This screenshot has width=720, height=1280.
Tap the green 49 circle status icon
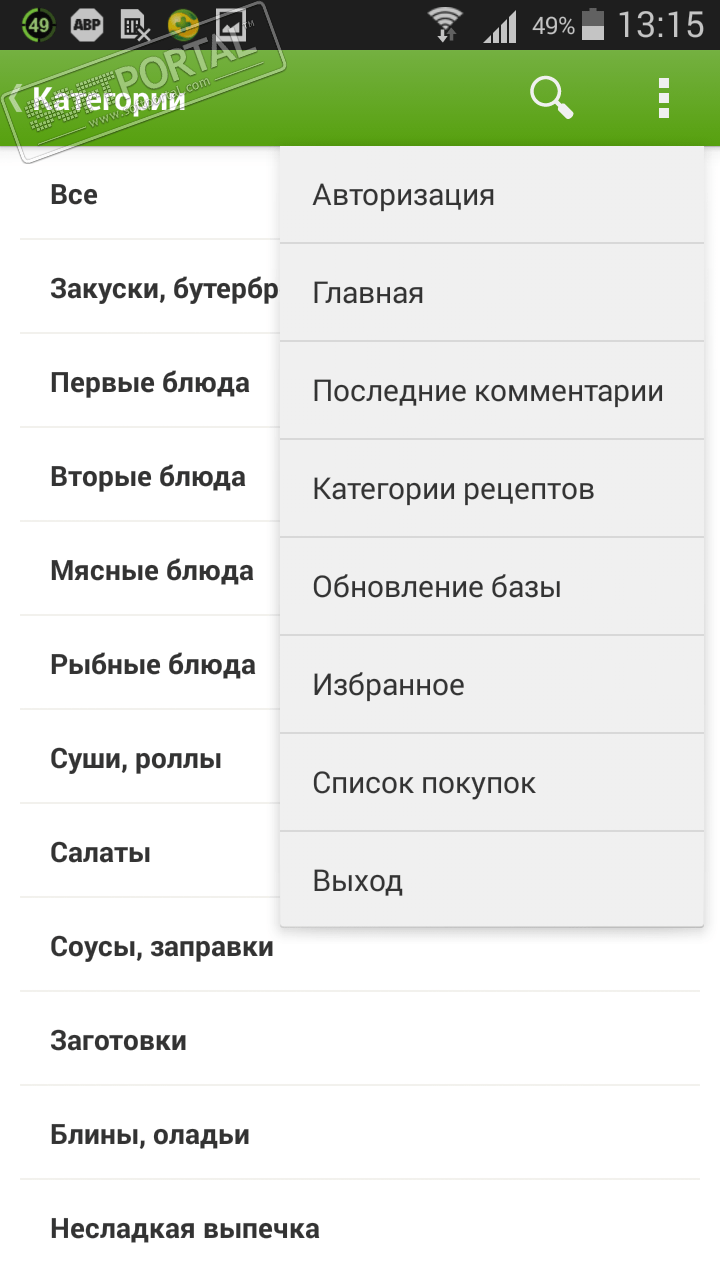coord(39,25)
